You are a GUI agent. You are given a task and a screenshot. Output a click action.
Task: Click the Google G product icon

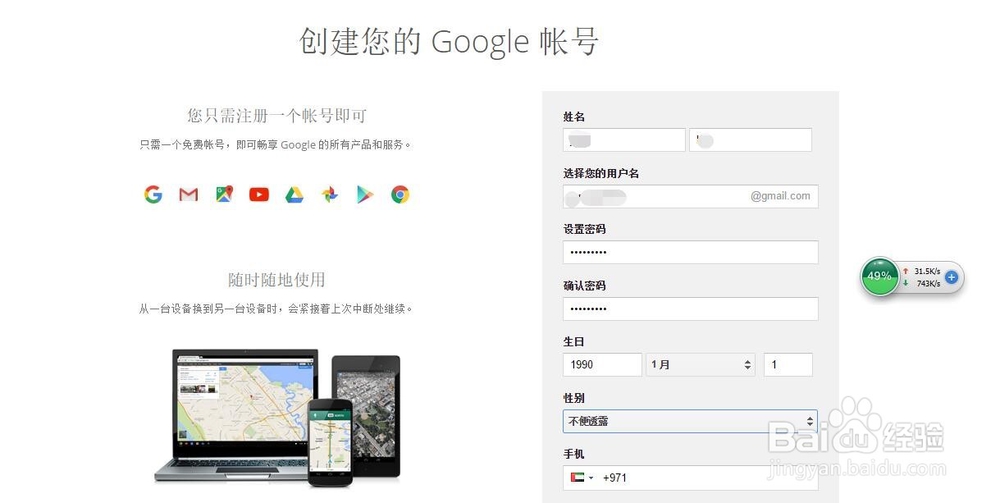coord(153,194)
